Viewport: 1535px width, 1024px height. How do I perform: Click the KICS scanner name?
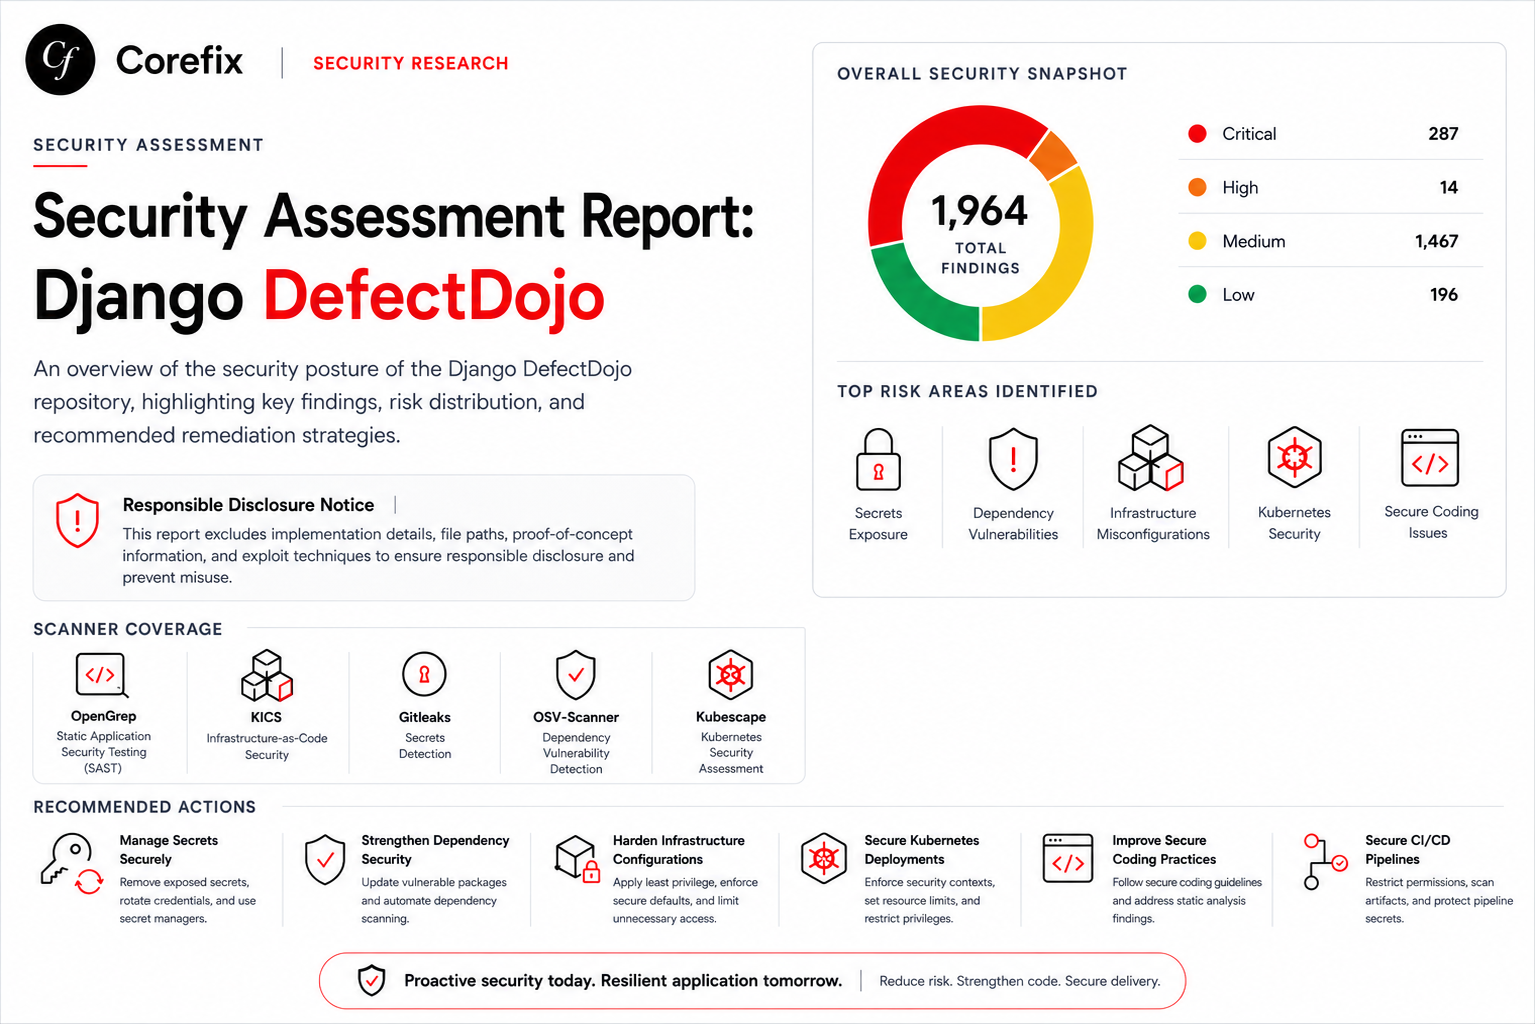[x=266, y=717]
